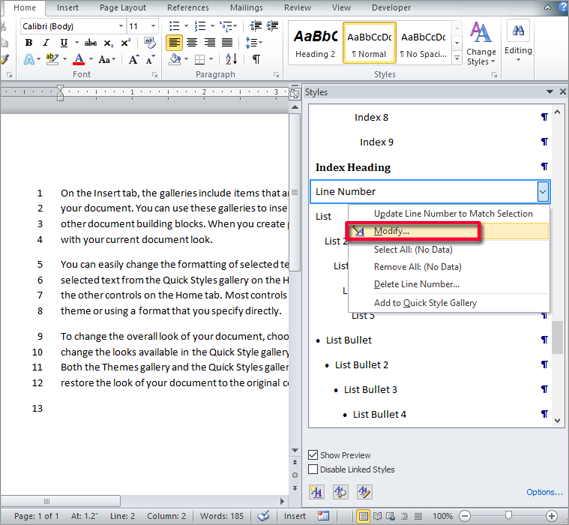This screenshot has height=525, width=569.
Task: Align text left
Action: [x=174, y=43]
